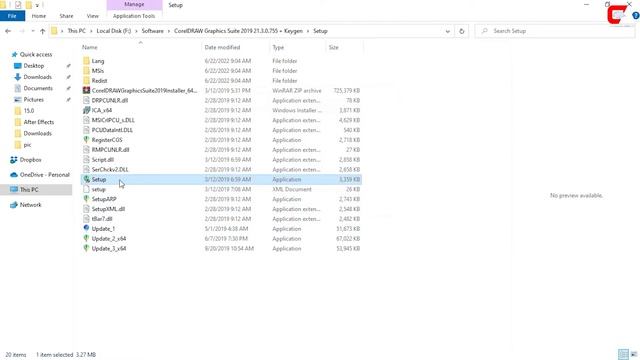This screenshot has width=640, height=360.
Task: Select setup XML Document icon
Action: (x=86, y=189)
